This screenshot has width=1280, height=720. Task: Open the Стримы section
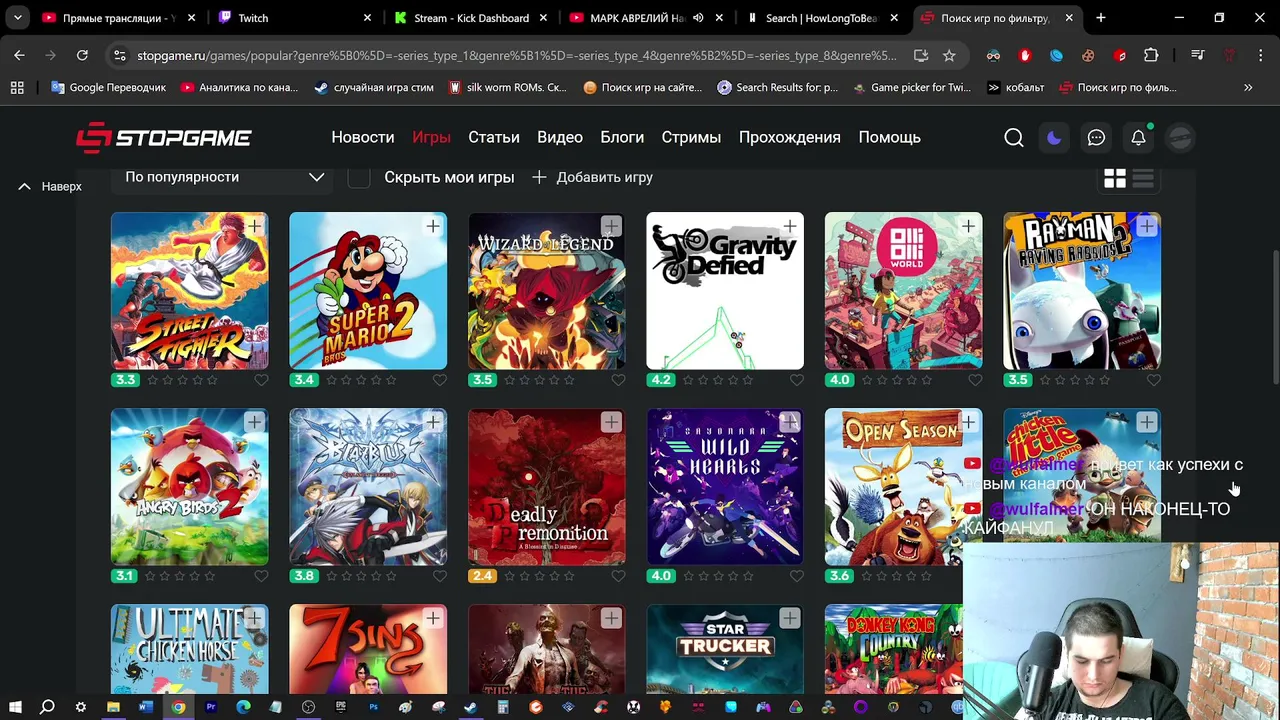(x=691, y=137)
